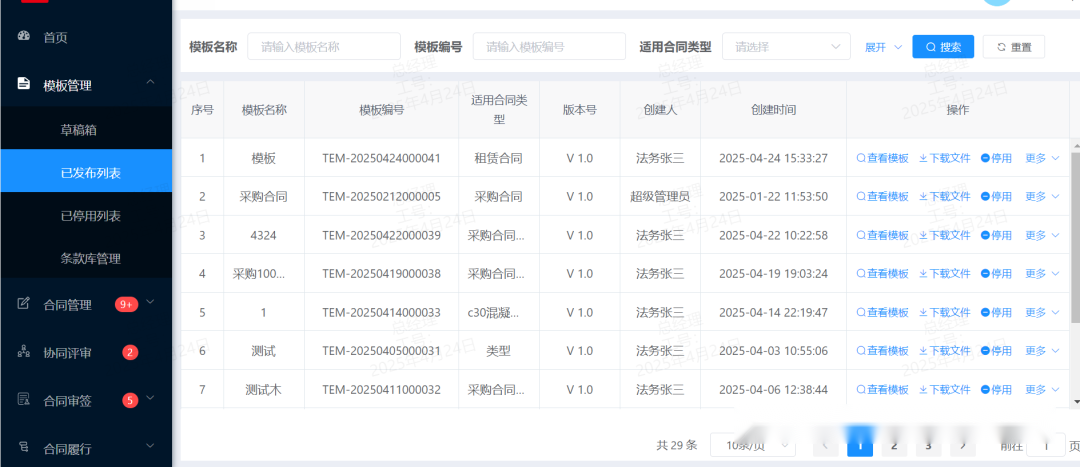
Task: Click the 模板管理 document icon
Action: click(x=23, y=85)
